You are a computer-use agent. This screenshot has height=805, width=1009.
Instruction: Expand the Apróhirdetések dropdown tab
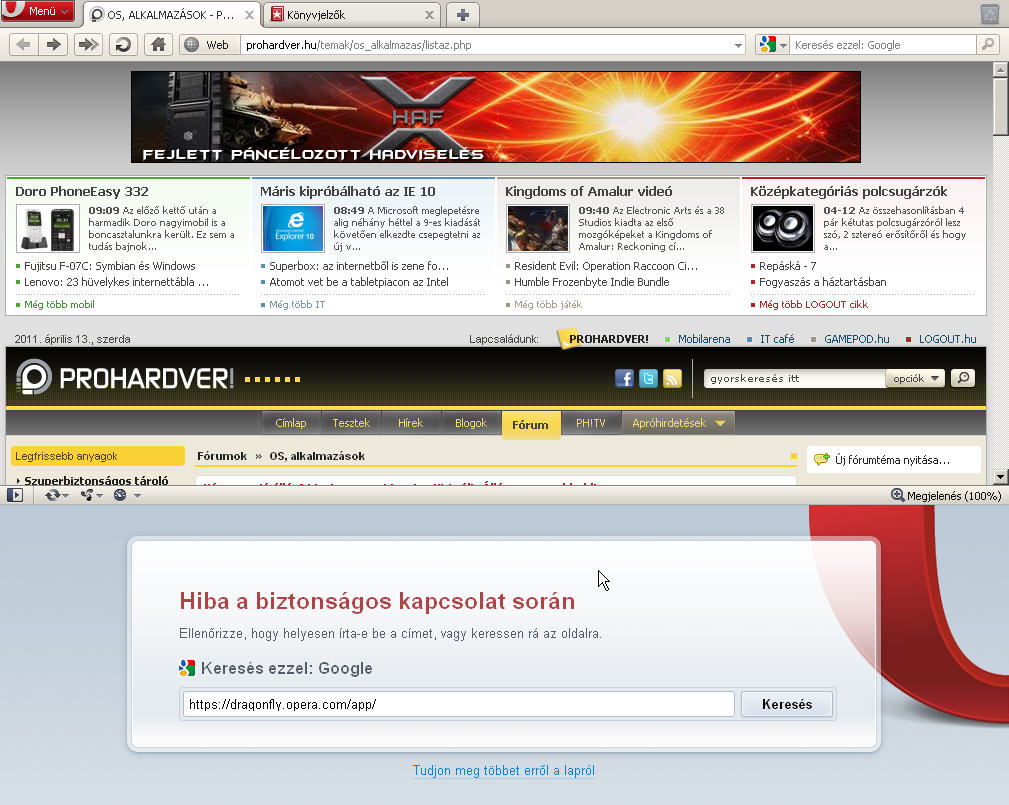coord(678,423)
